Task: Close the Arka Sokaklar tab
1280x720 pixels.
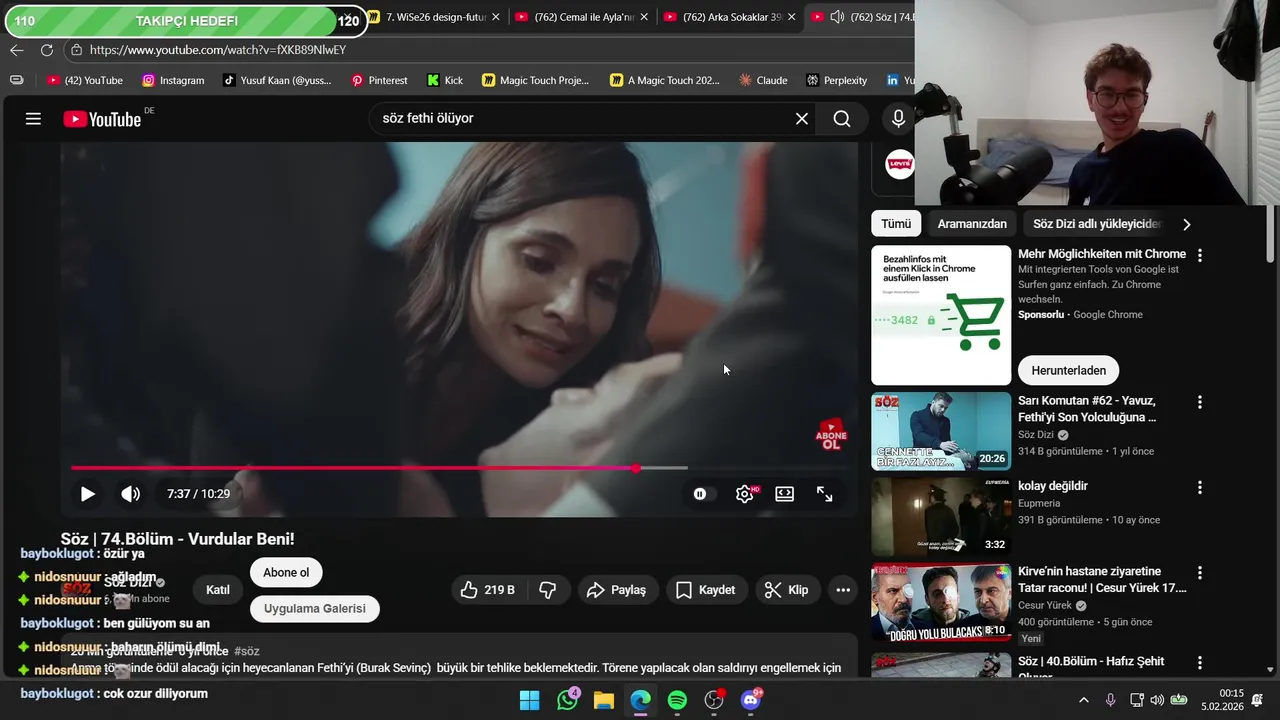Action: [x=791, y=17]
